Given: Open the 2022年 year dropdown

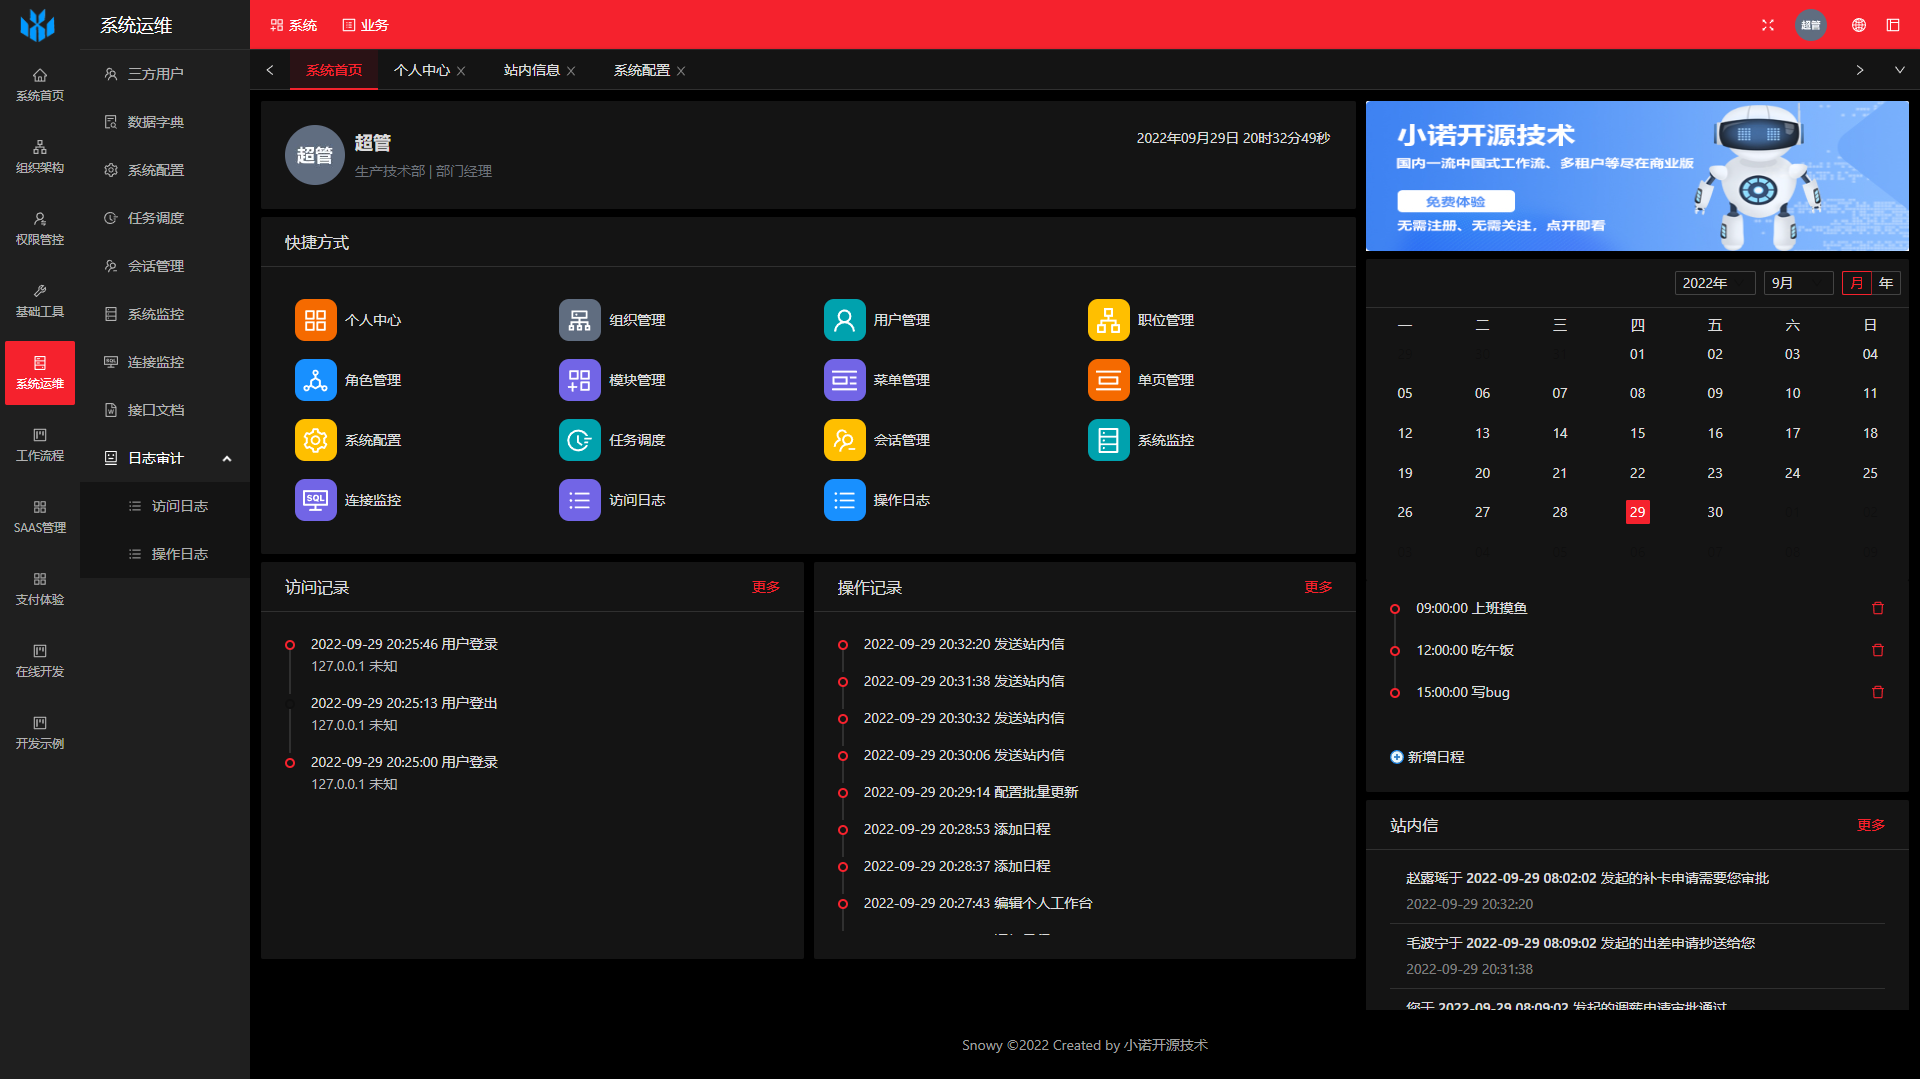Looking at the screenshot, I should click(x=1715, y=283).
